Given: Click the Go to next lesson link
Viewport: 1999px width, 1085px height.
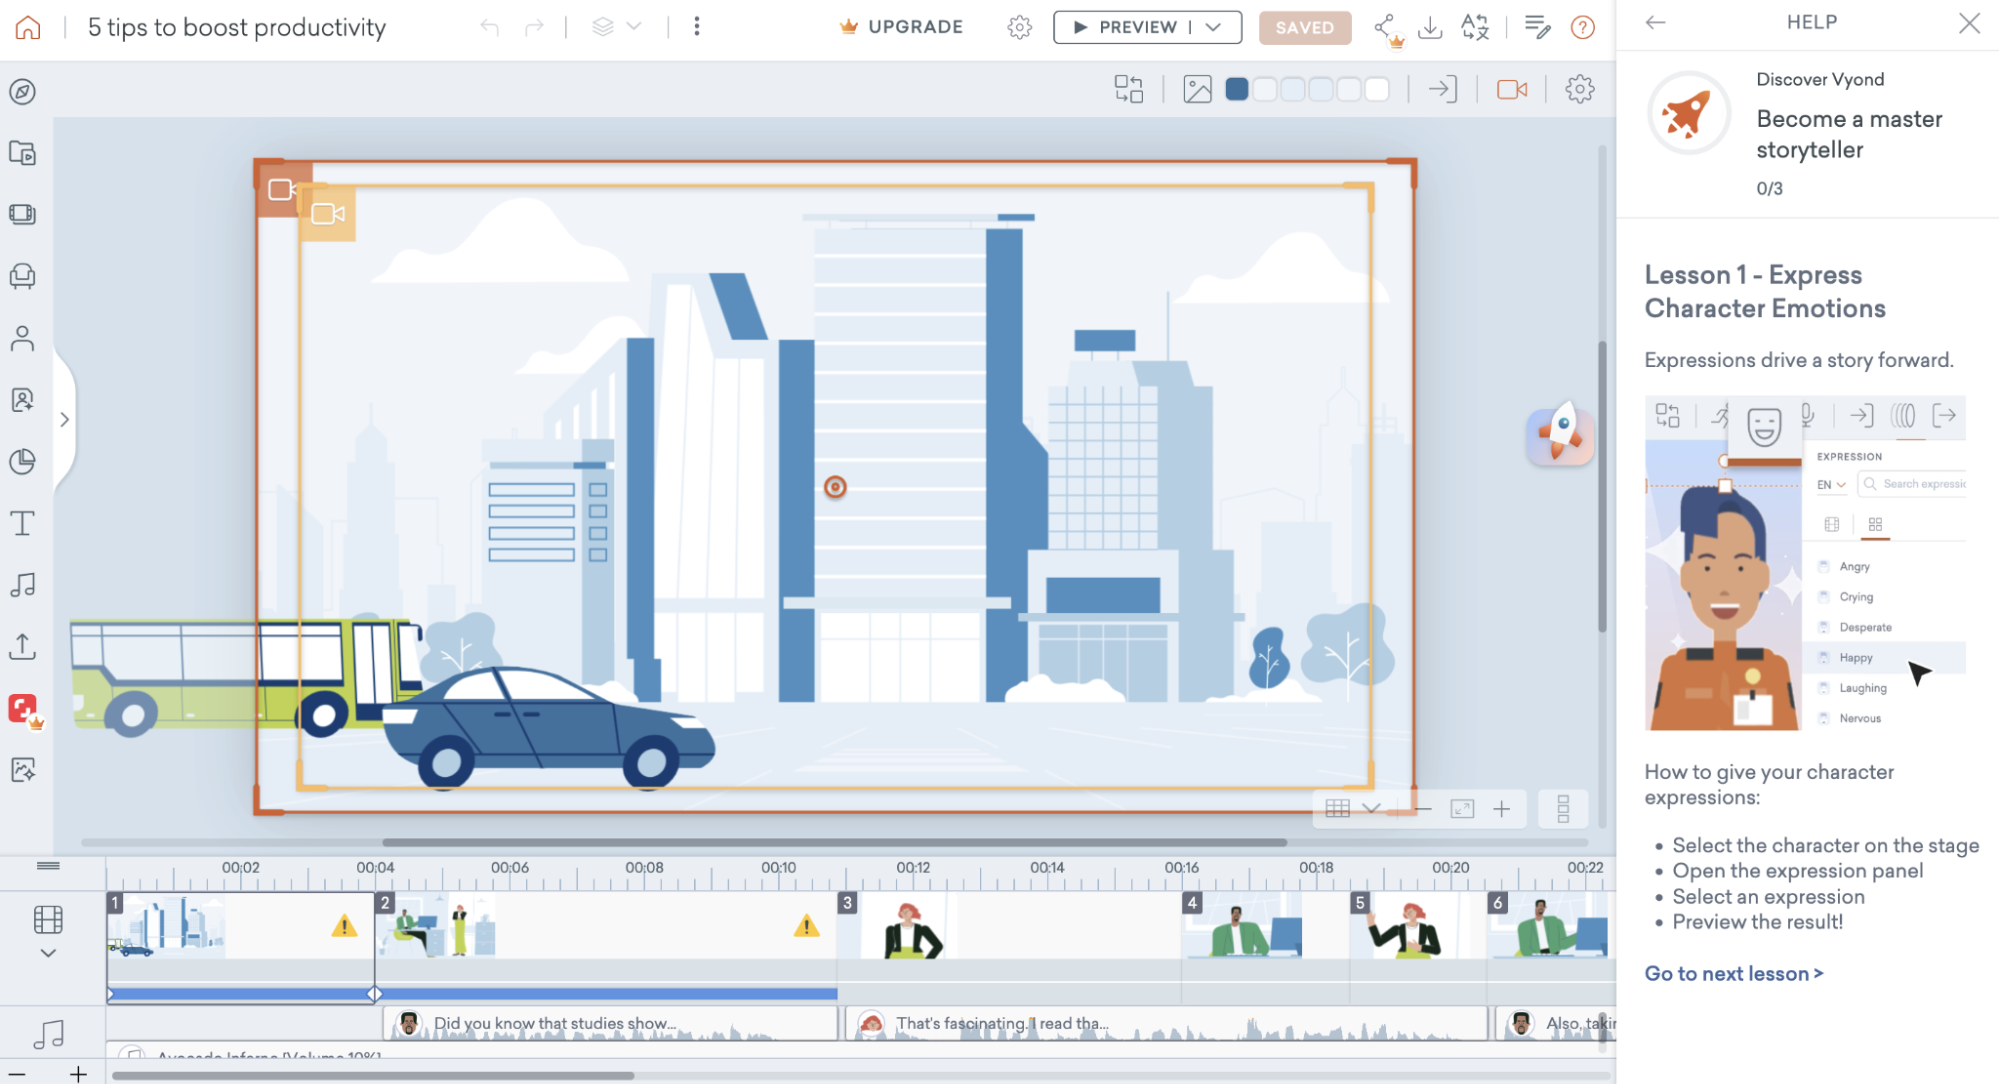Looking at the screenshot, I should (1734, 973).
